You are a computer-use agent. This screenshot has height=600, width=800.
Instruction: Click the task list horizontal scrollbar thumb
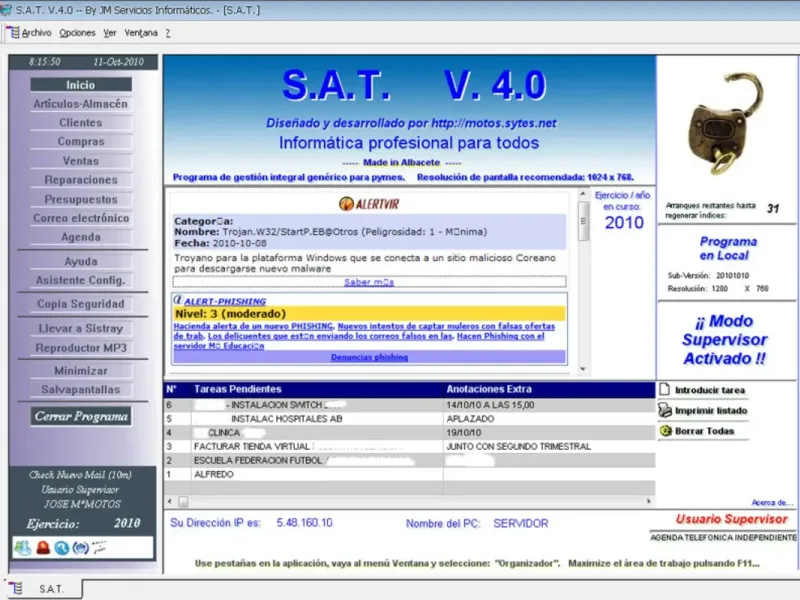(184, 502)
